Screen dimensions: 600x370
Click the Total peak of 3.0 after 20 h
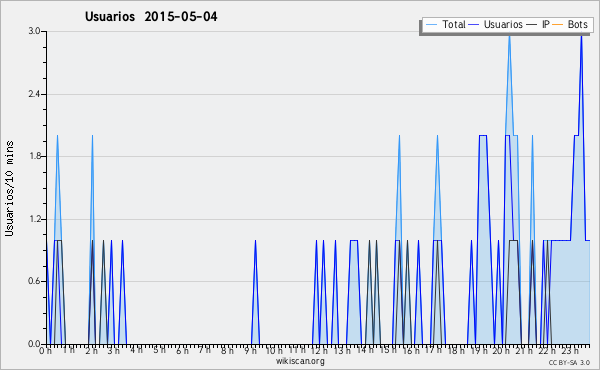pos(509,35)
